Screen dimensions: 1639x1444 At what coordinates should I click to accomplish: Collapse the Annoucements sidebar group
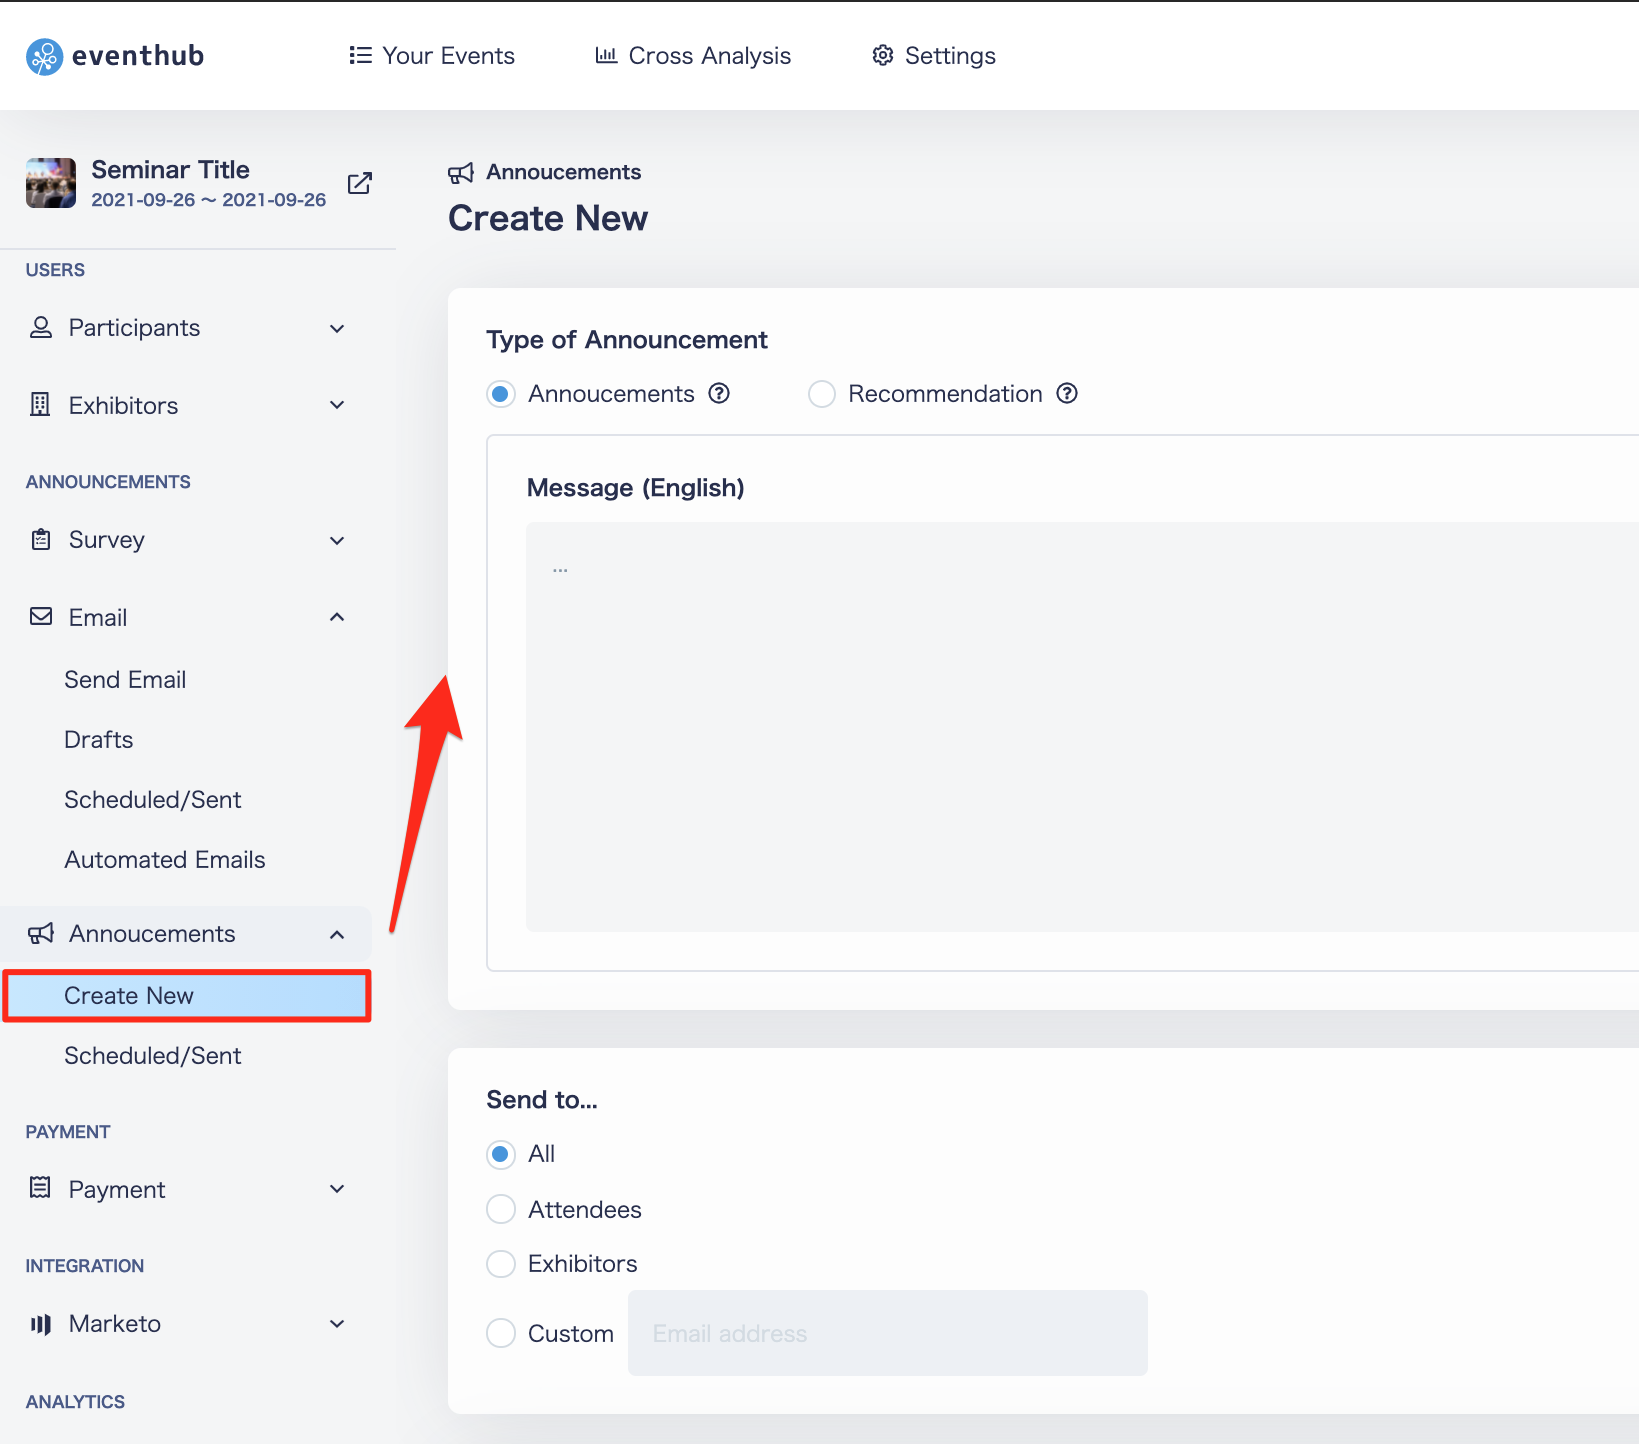pyautogui.click(x=337, y=934)
